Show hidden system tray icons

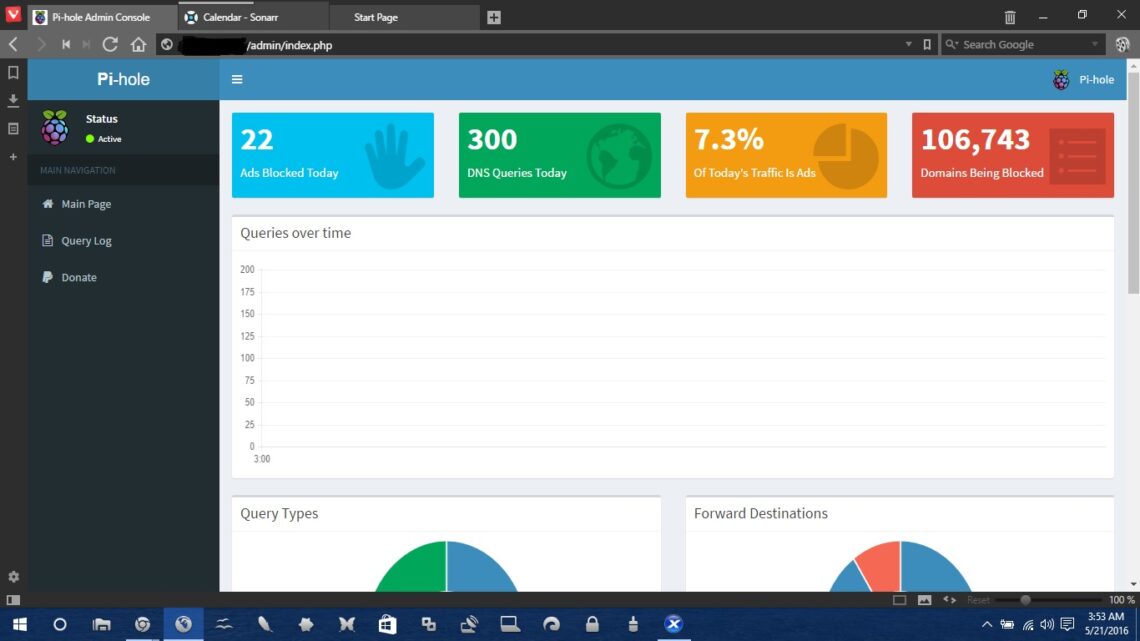(987, 624)
